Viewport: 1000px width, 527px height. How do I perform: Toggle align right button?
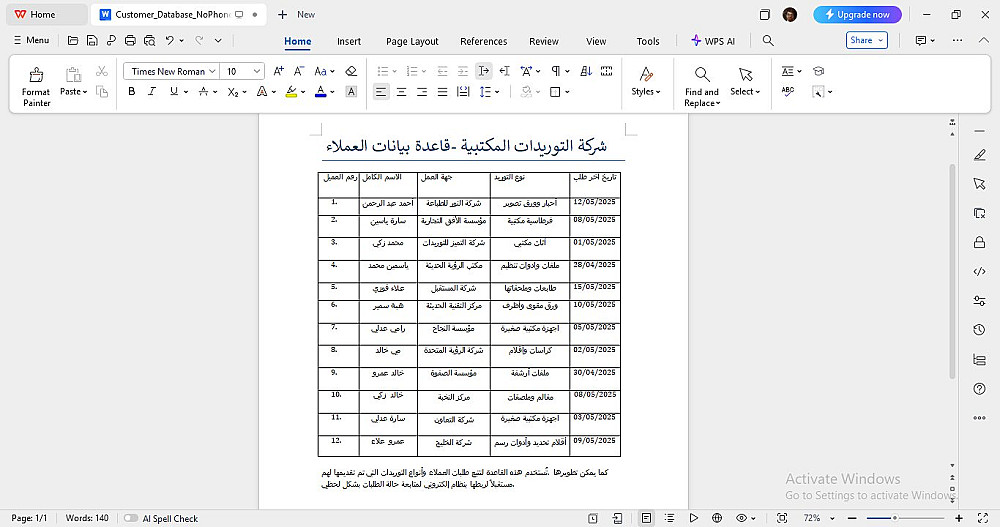(422, 92)
